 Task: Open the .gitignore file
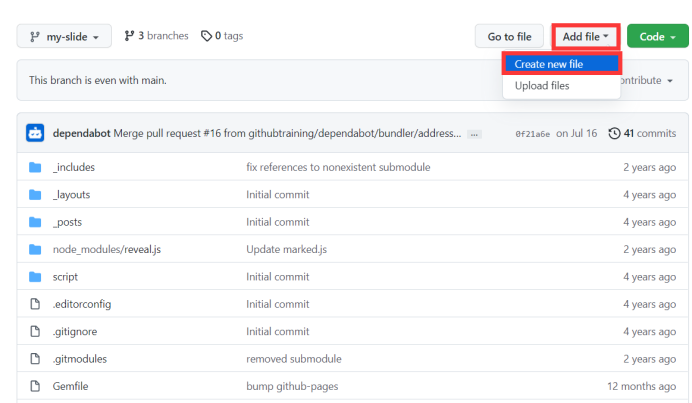pos(75,331)
